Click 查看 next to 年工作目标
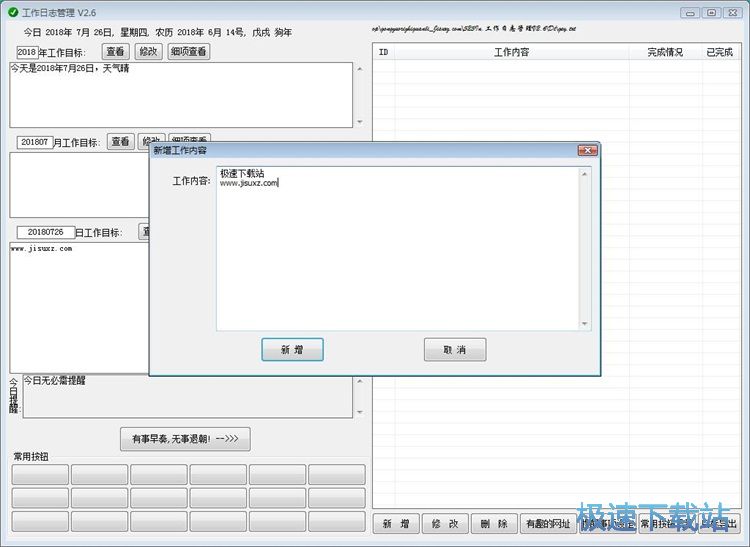 [115, 52]
